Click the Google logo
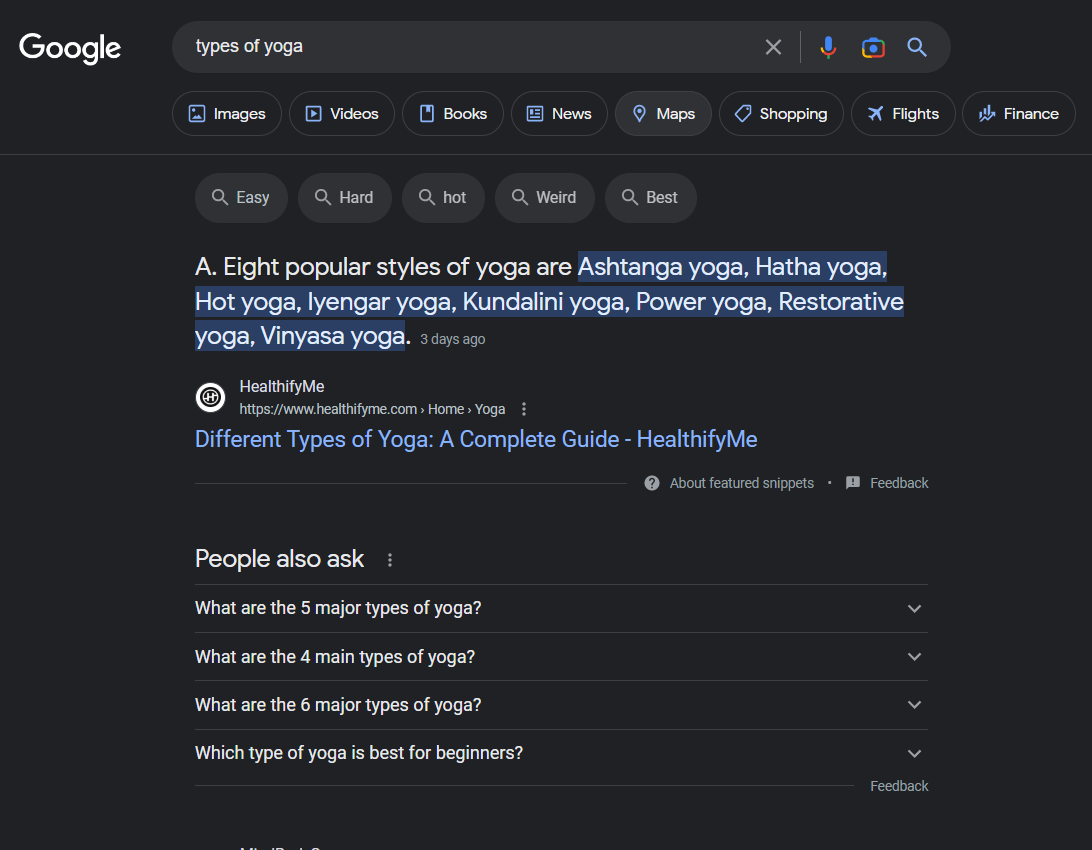 click(x=70, y=48)
